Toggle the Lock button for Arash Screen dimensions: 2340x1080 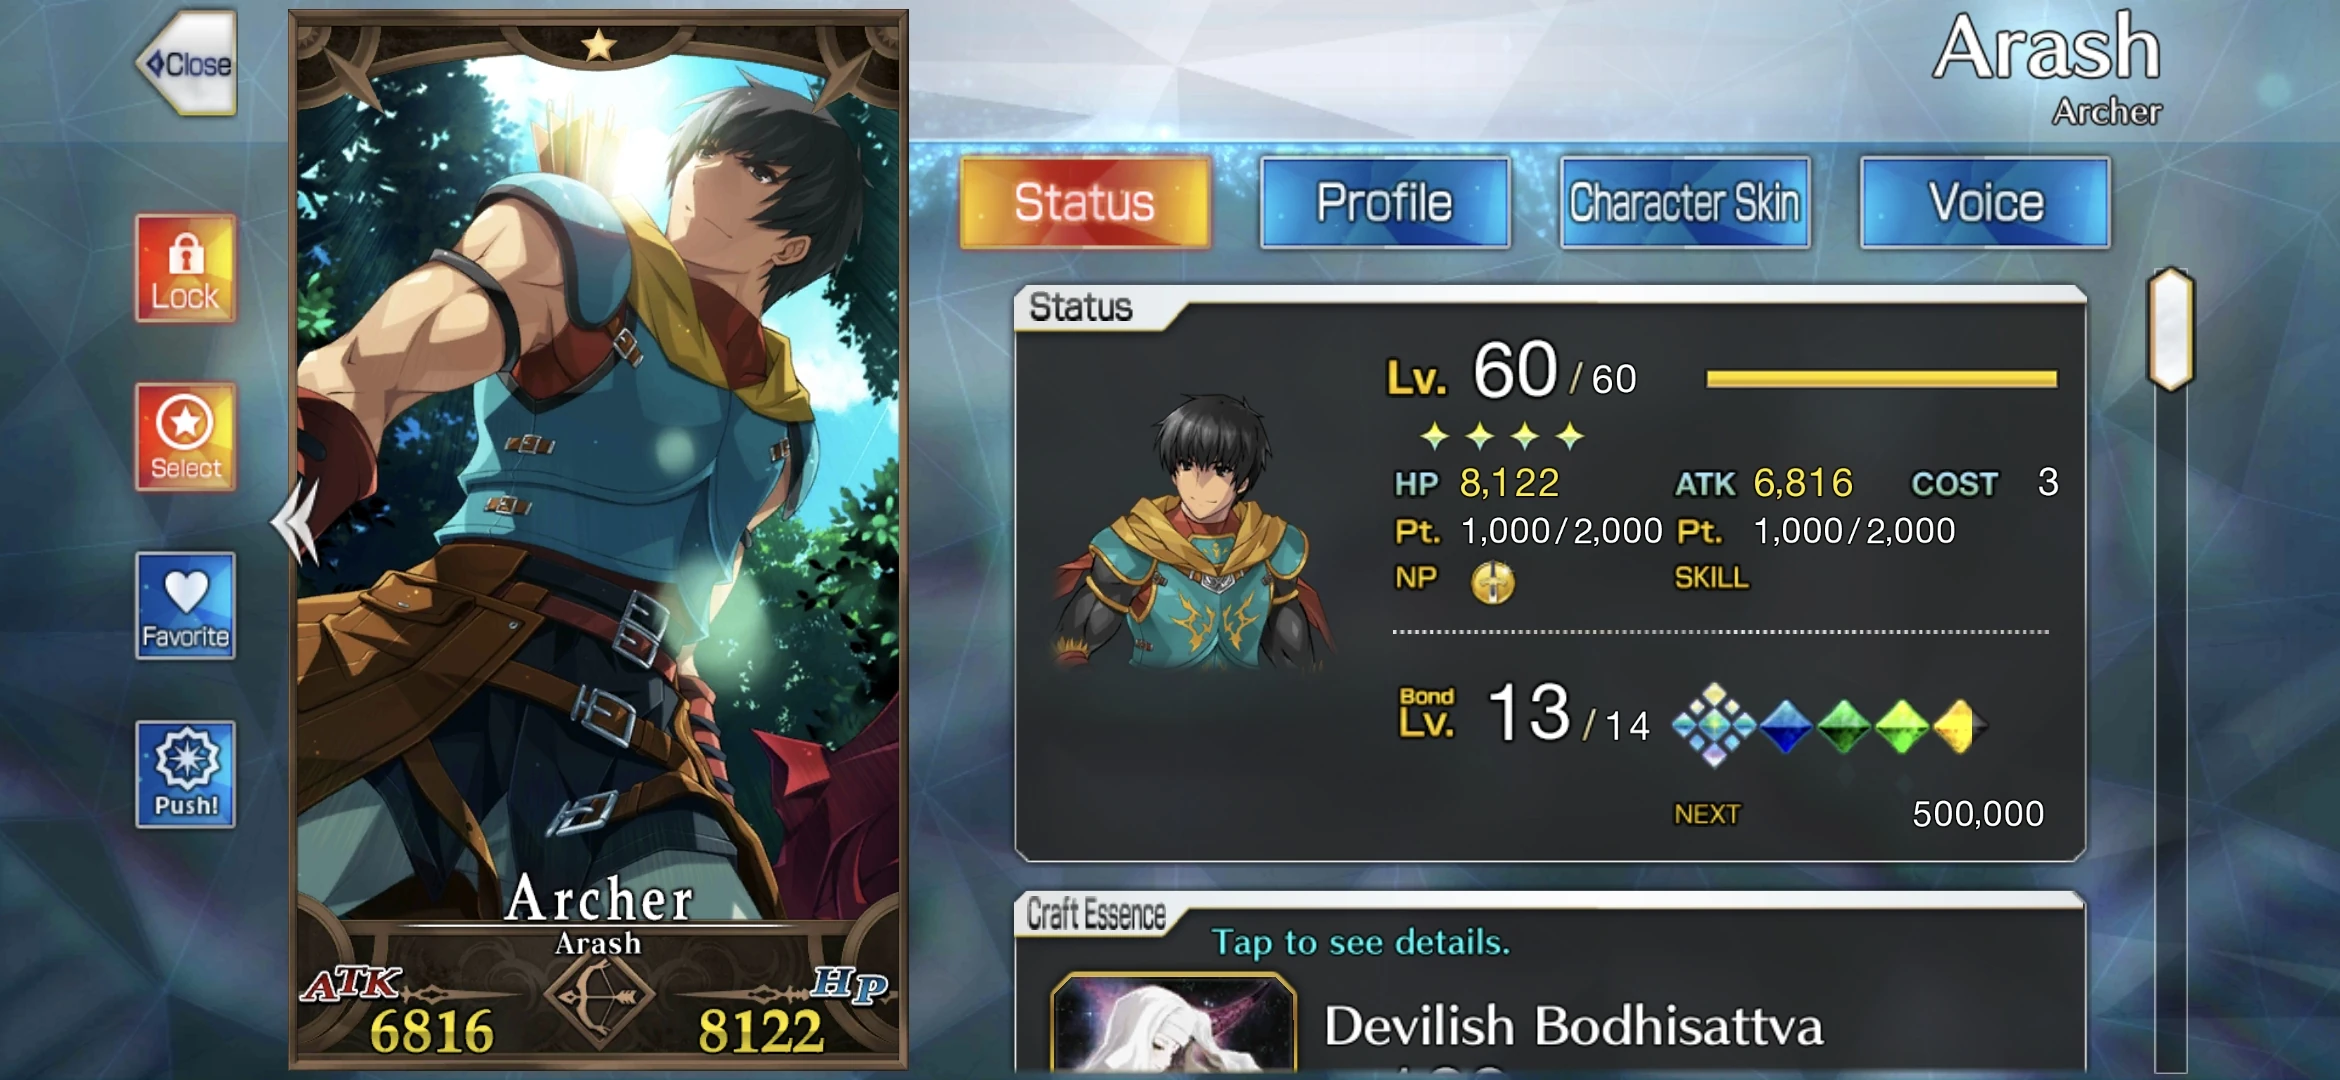pyautogui.click(x=186, y=269)
